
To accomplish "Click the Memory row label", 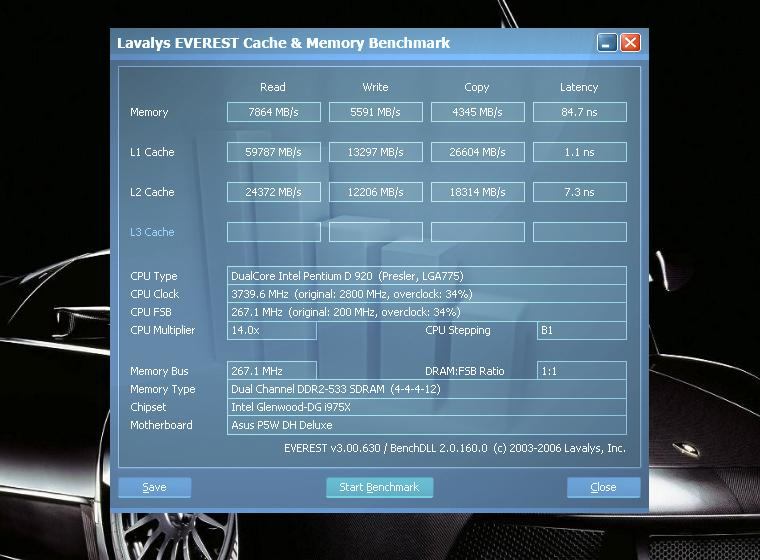I will coord(149,112).
